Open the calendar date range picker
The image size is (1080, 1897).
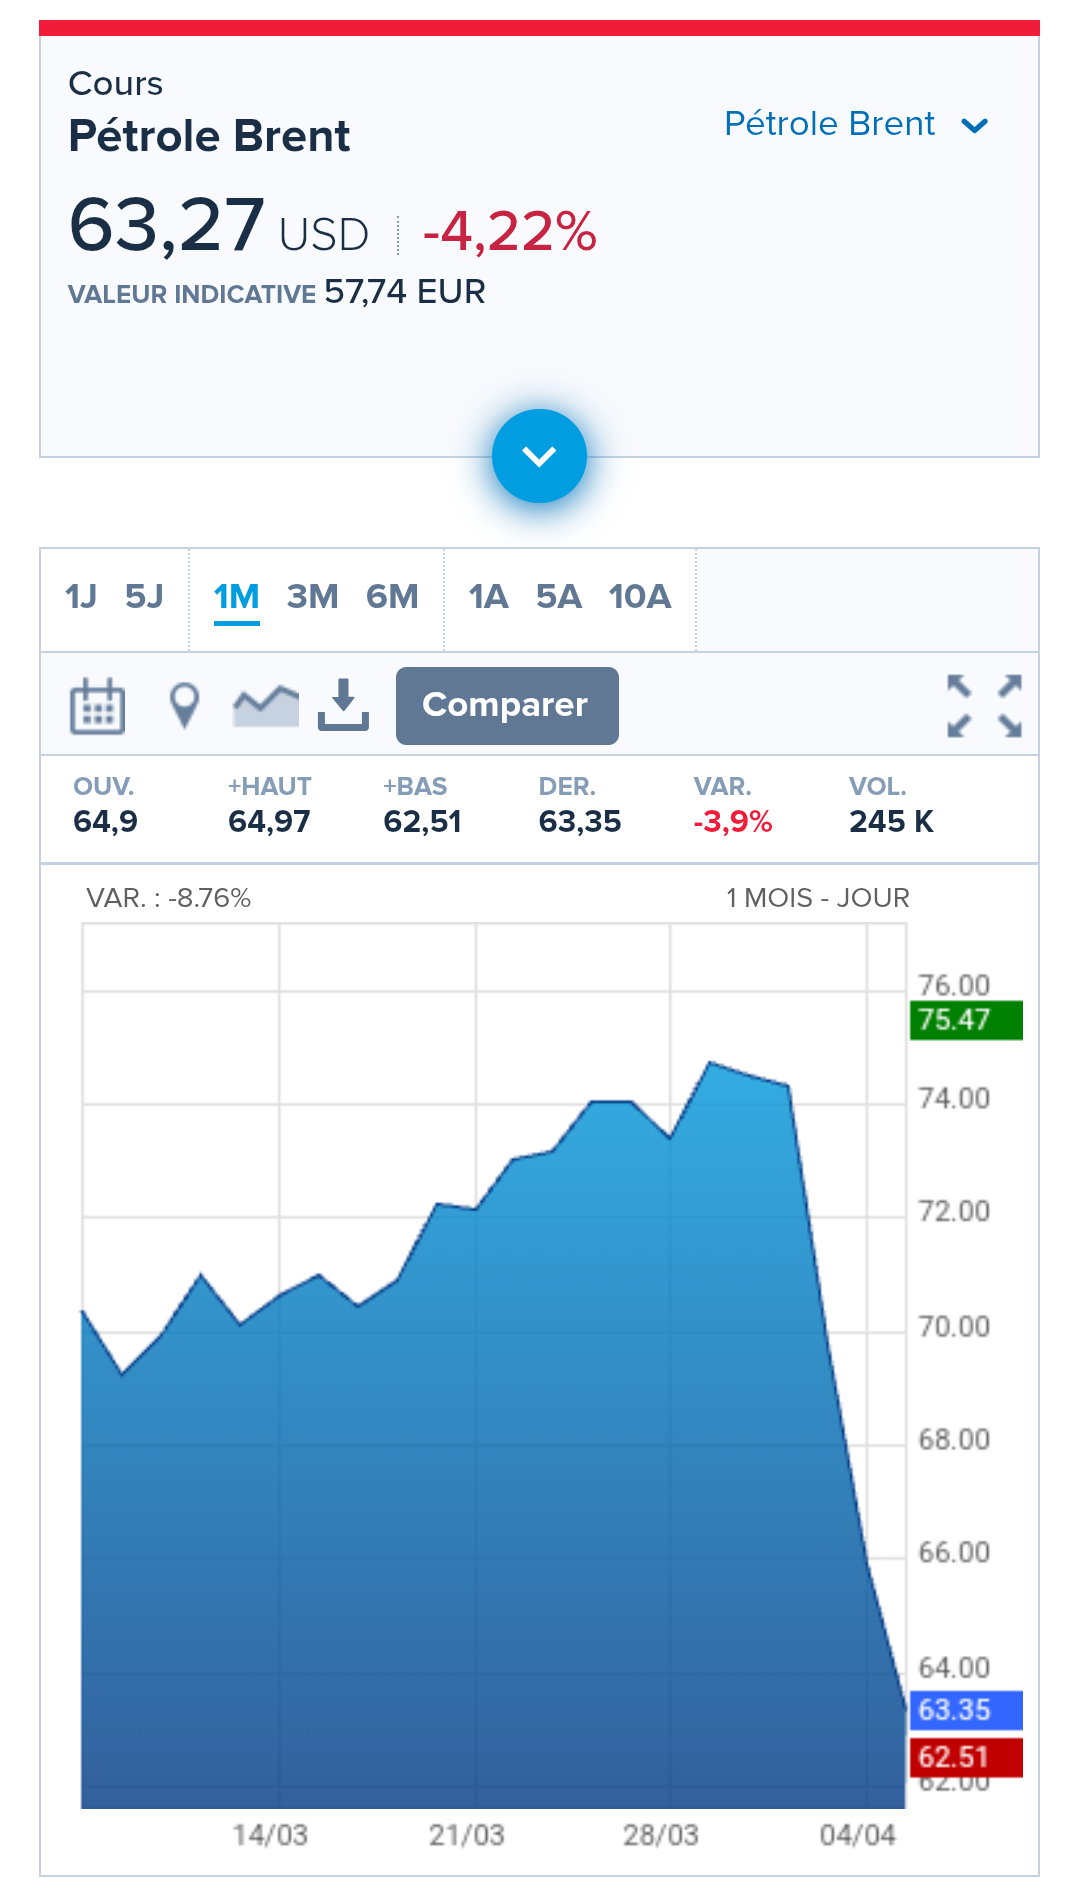click(x=97, y=706)
